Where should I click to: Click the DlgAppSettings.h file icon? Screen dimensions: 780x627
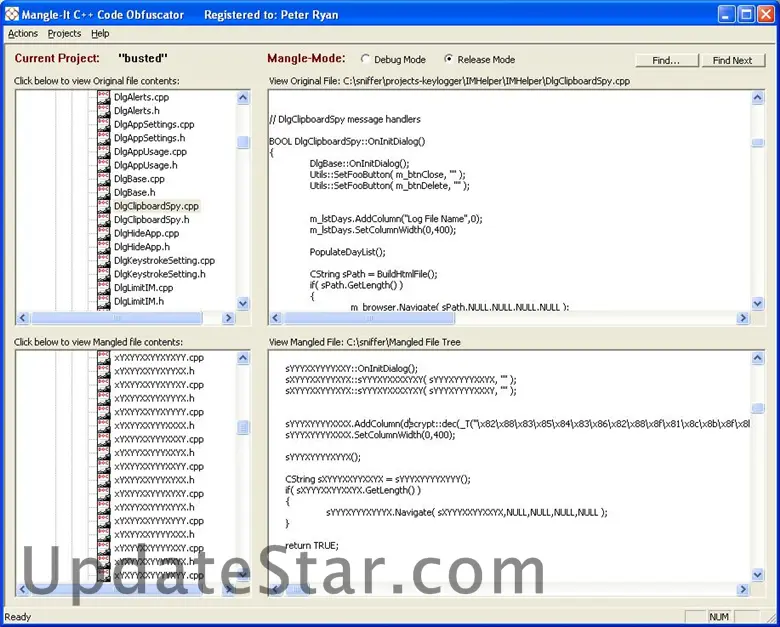tap(103, 138)
